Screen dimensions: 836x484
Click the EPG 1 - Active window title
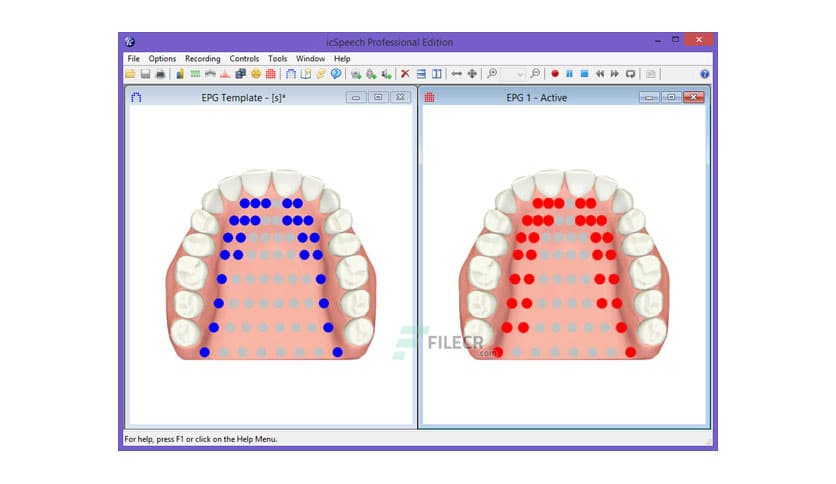point(536,98)
